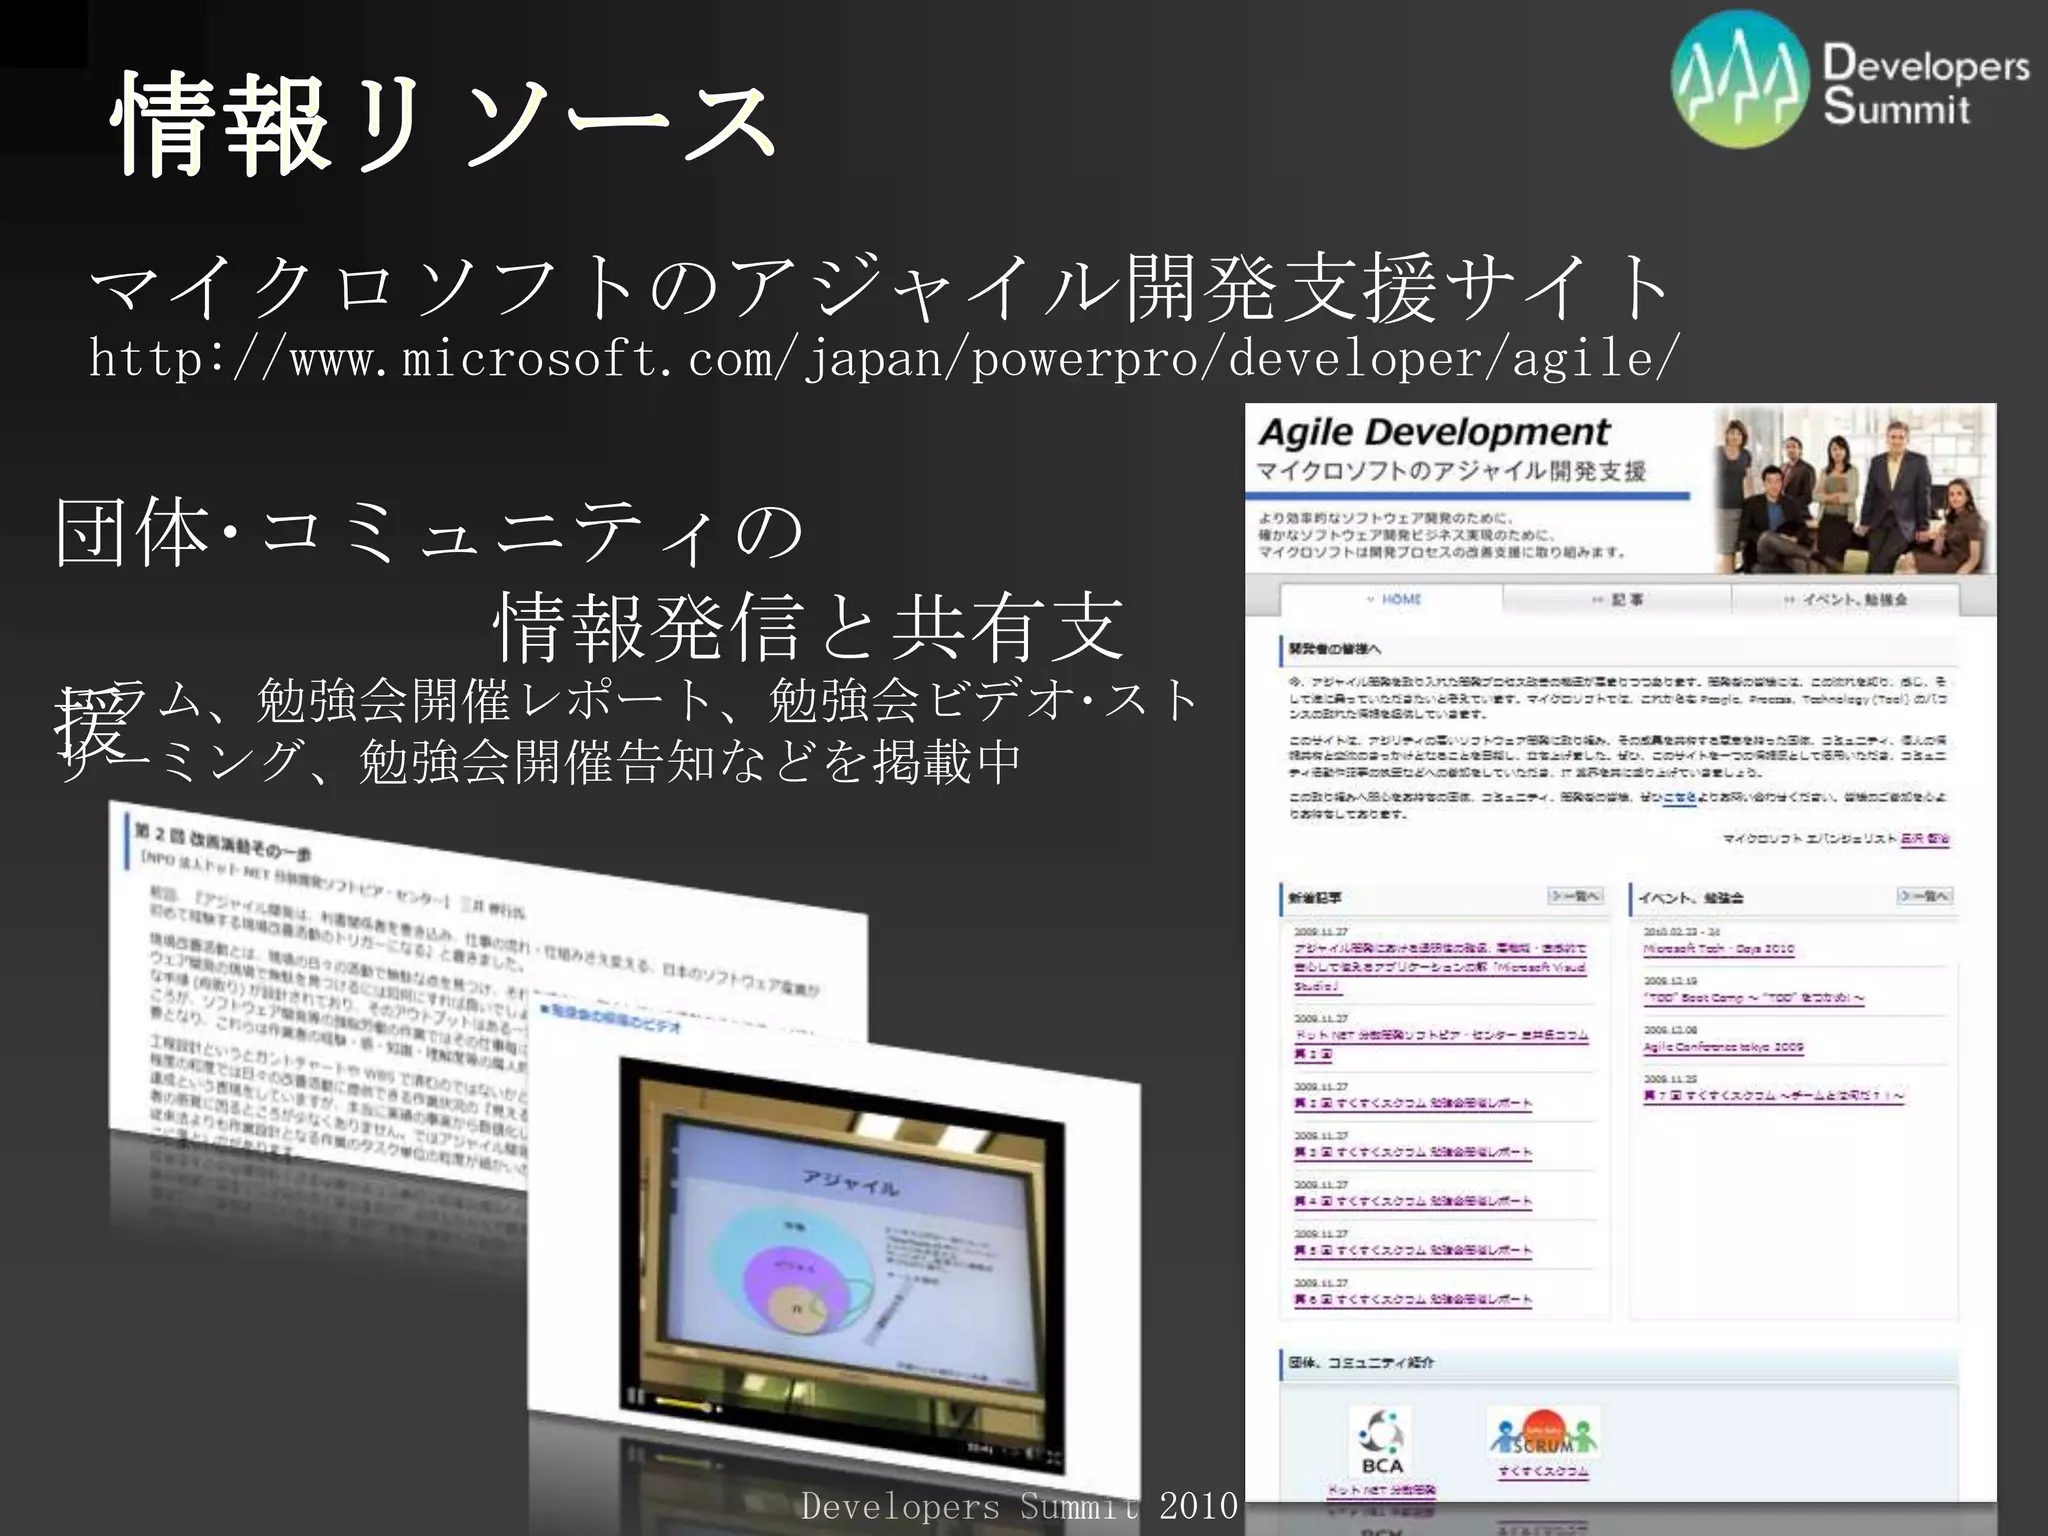2048x1536 pixels.
Task: Open 第3回 すくすくスクラム 勉強会開催レポート link
Action: point(1412,1152)
